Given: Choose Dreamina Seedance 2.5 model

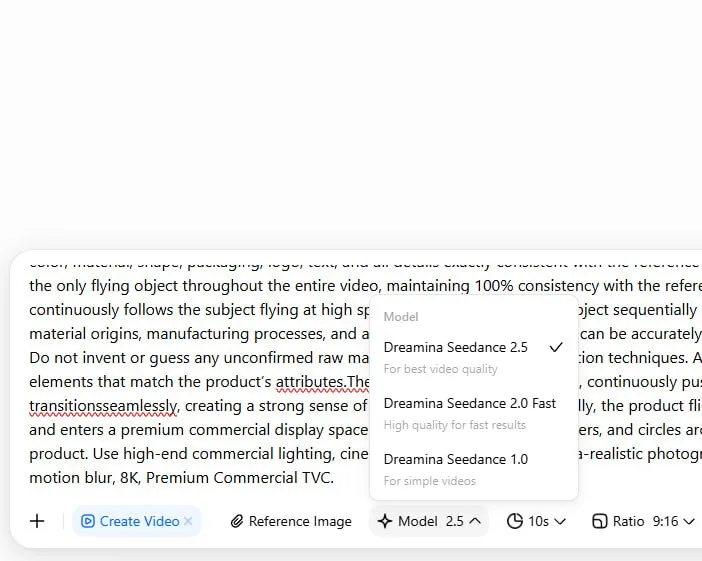Looking at the screenshot, I should pos(474,357).
